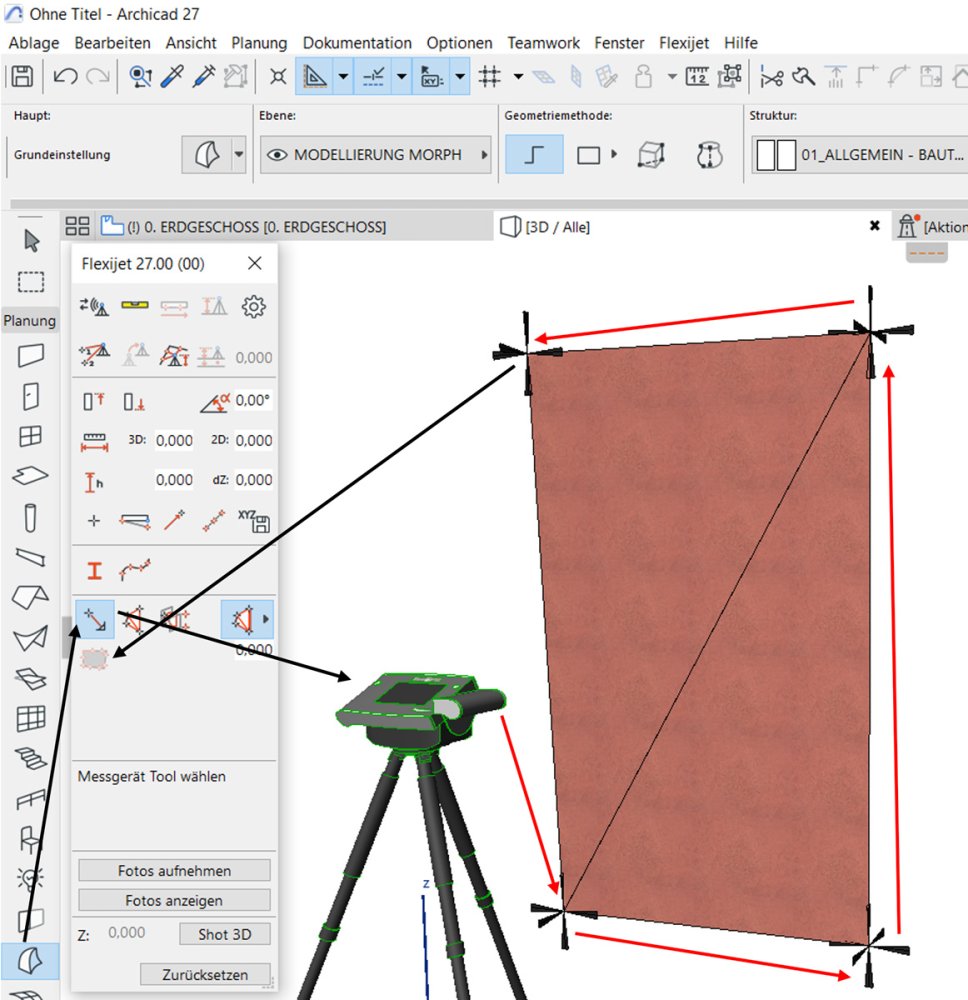Select revolved geometry method
The image size is (968, 1000).
pyautogui.click(x=709, y=155)
